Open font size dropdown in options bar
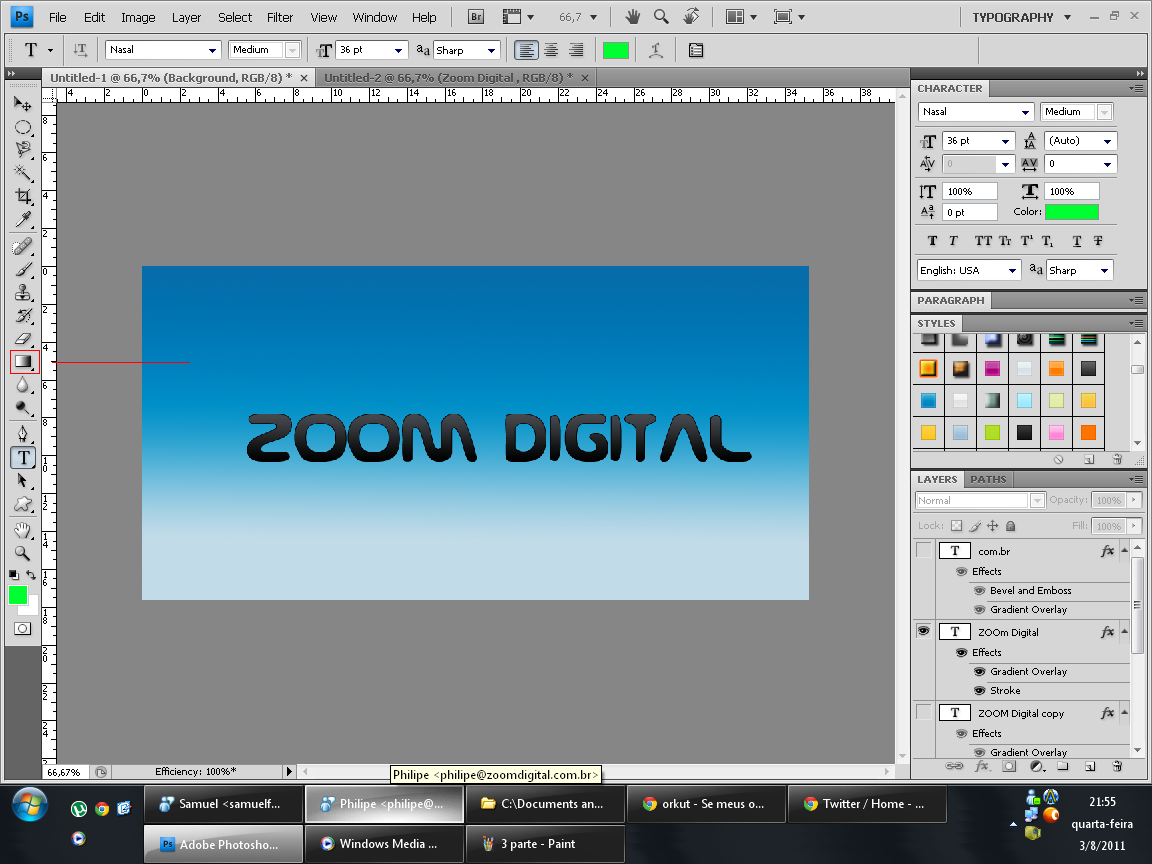 (398, 50)
